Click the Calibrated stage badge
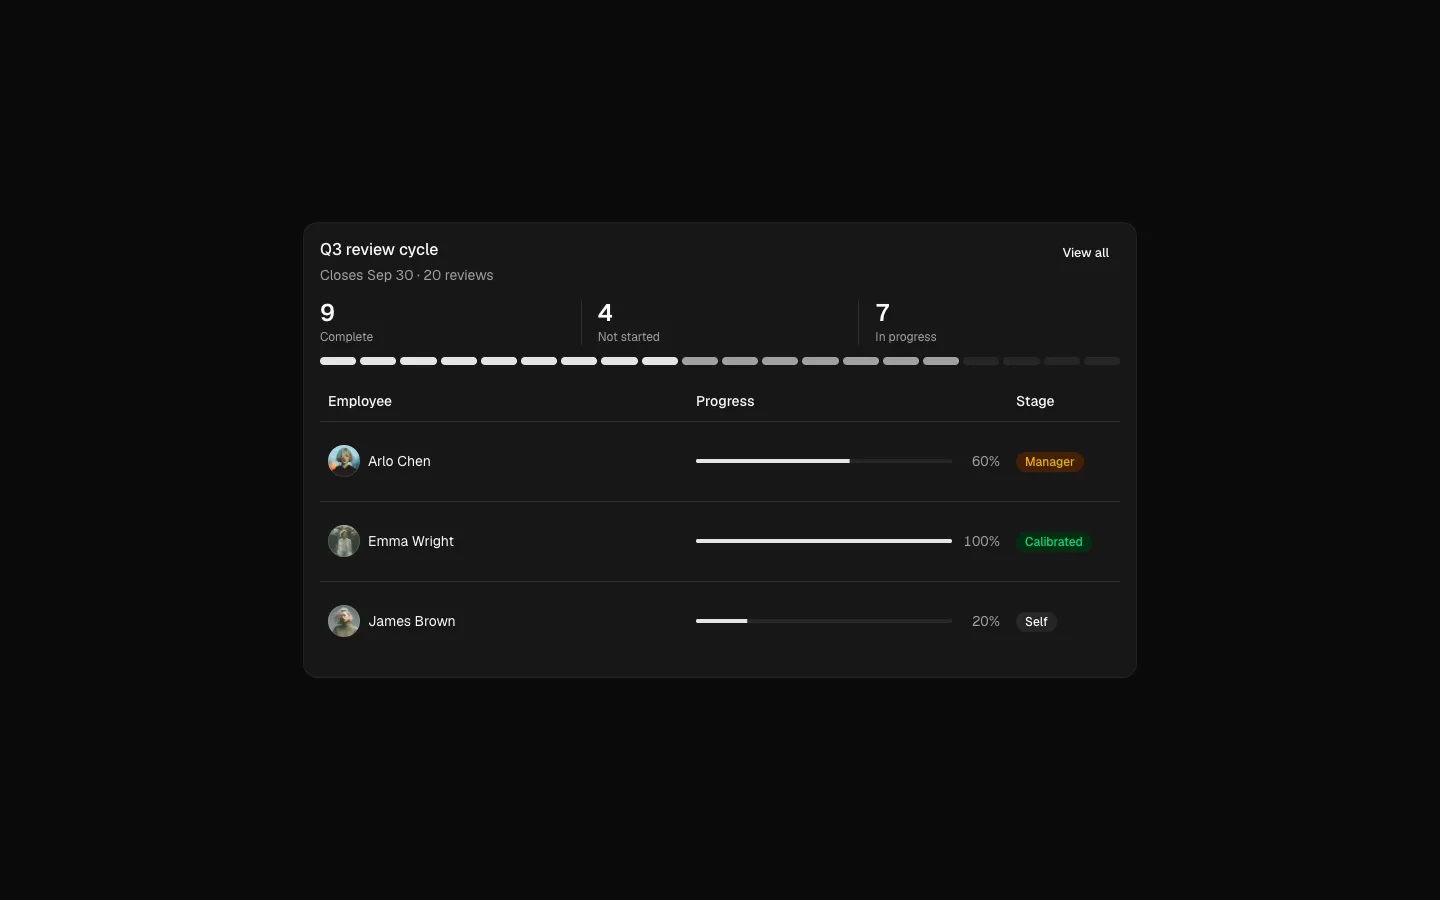Viewport: 1440px width, 900px height. (x=1054, y=542)
